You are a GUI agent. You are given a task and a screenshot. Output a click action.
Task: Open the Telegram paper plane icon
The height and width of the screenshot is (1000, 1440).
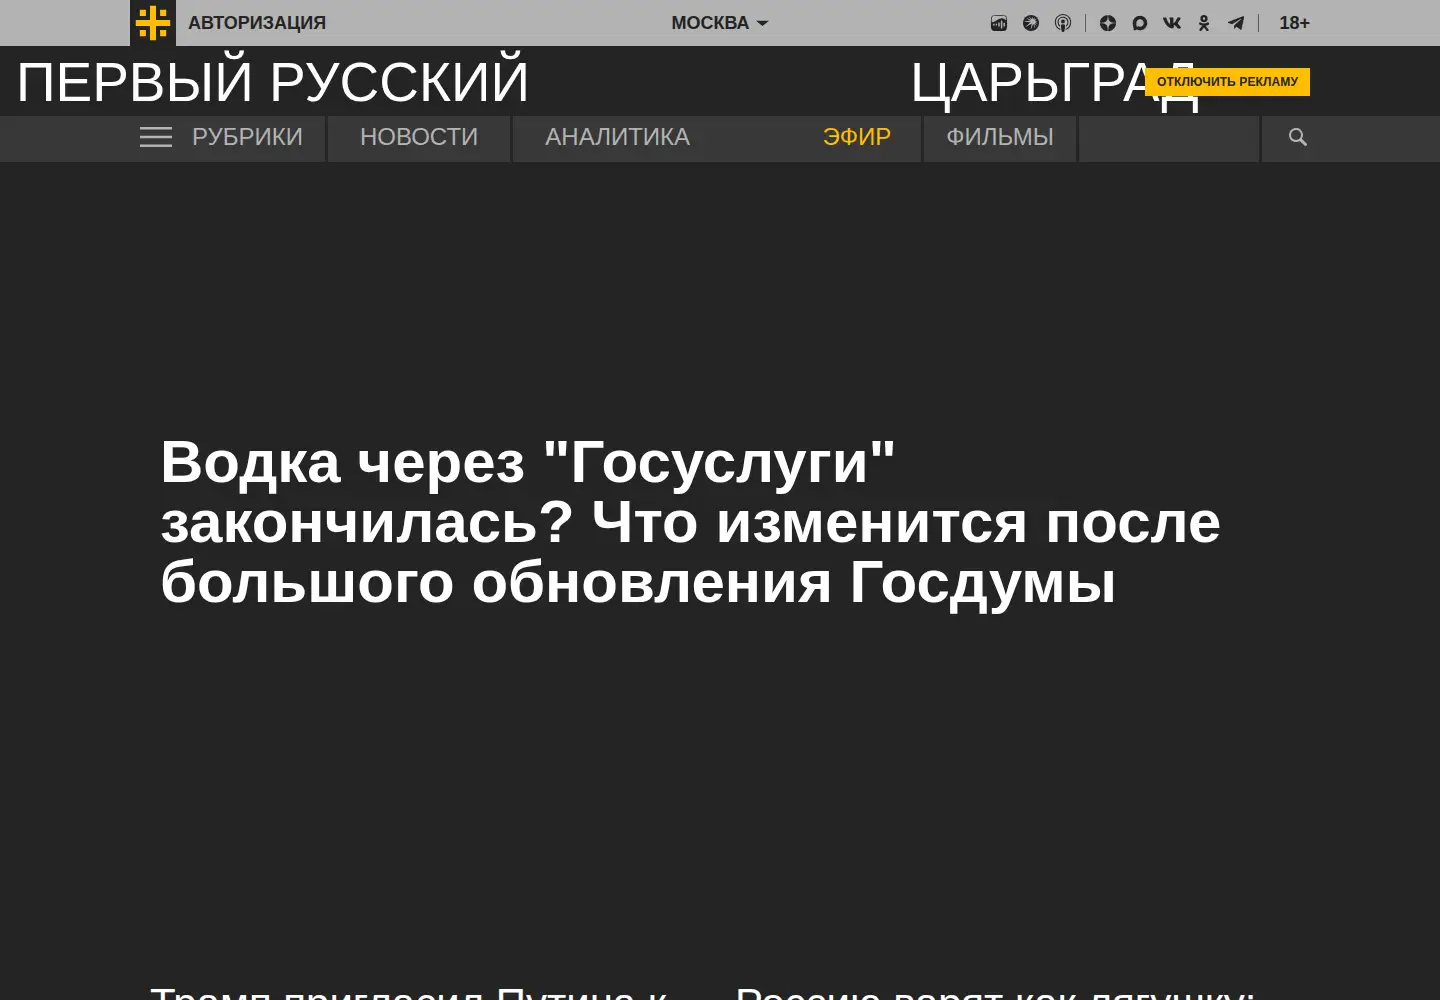coord(1236,23)
